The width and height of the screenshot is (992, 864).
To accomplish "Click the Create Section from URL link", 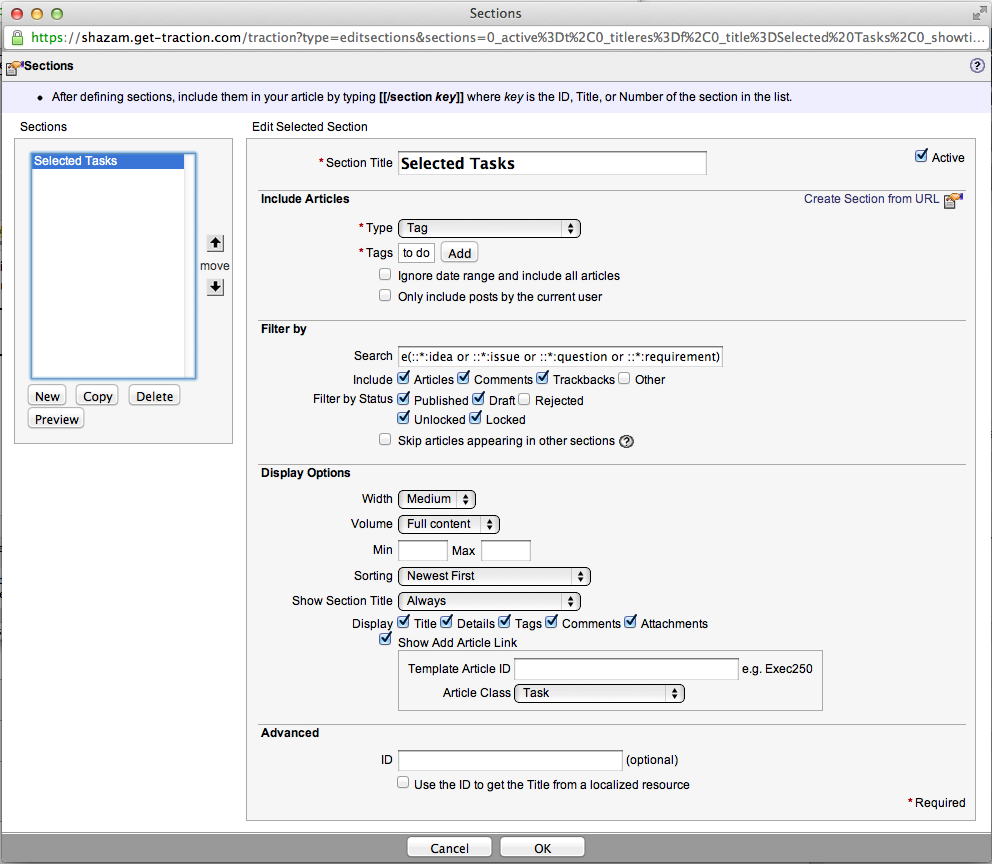I will point(871,199).
